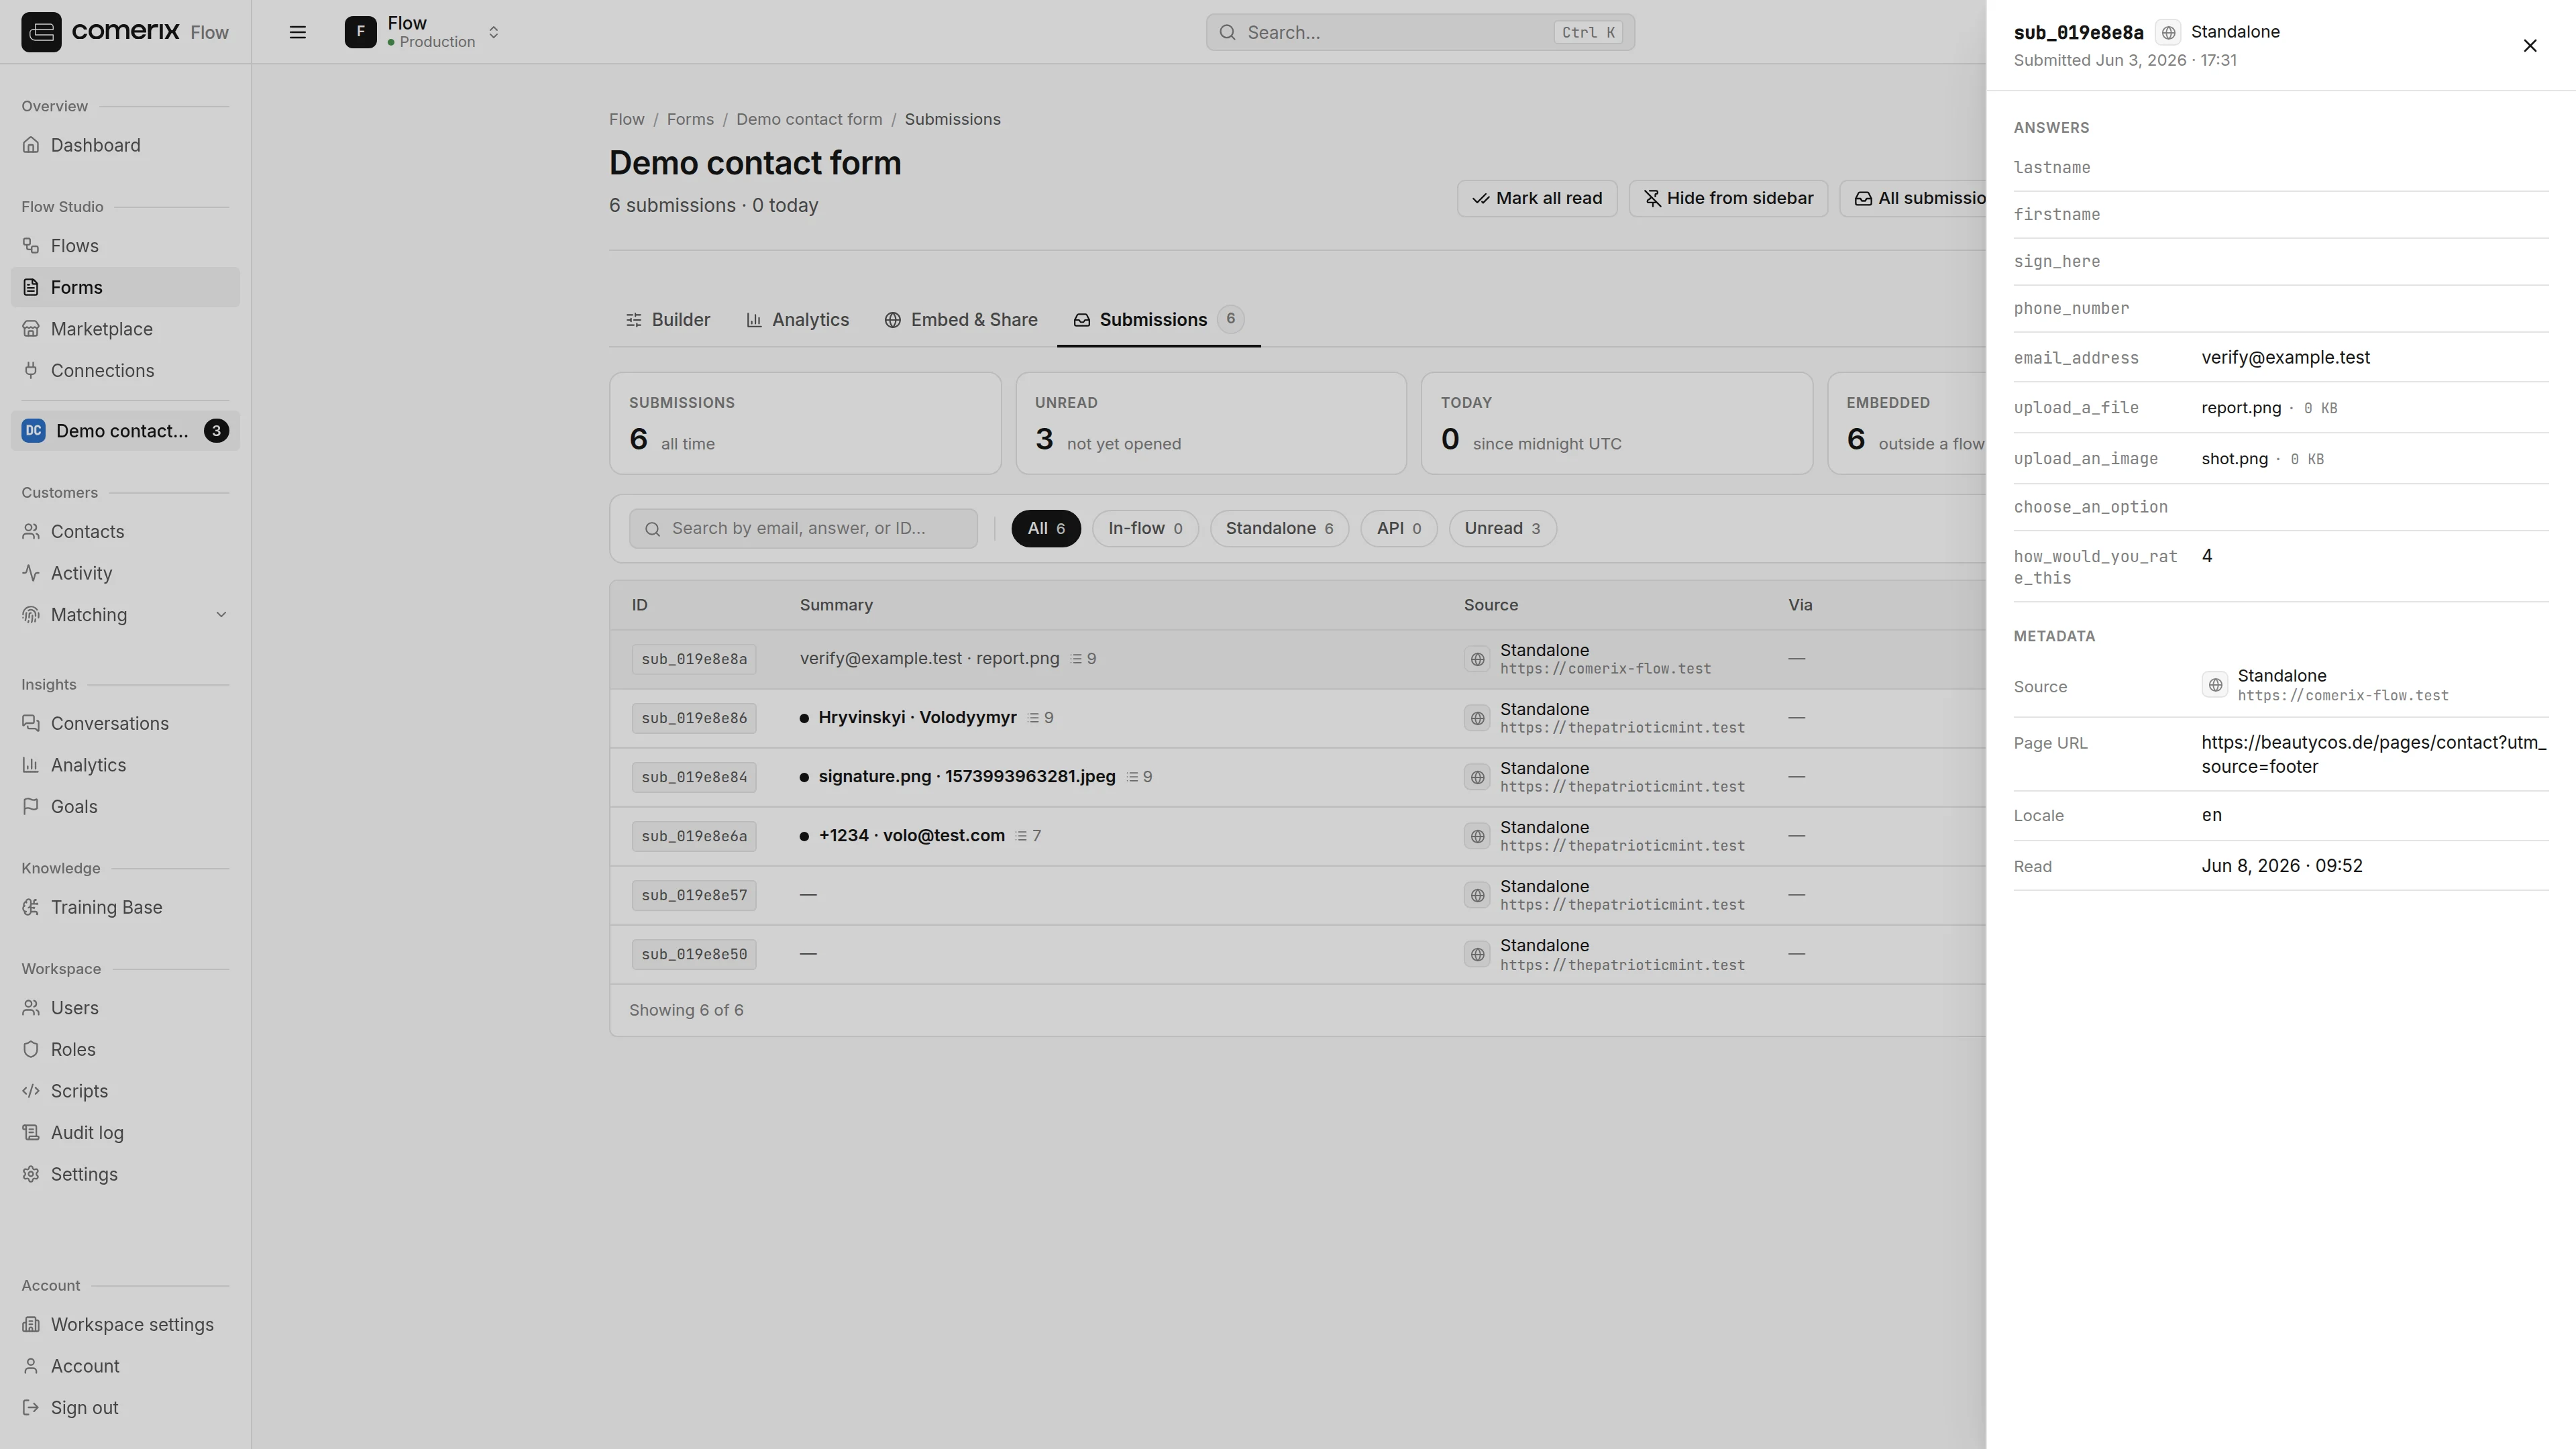2576x1449 pixels.
Task: Click the Page URL beautycos.de link
Action: click(x=2373, y=754)
